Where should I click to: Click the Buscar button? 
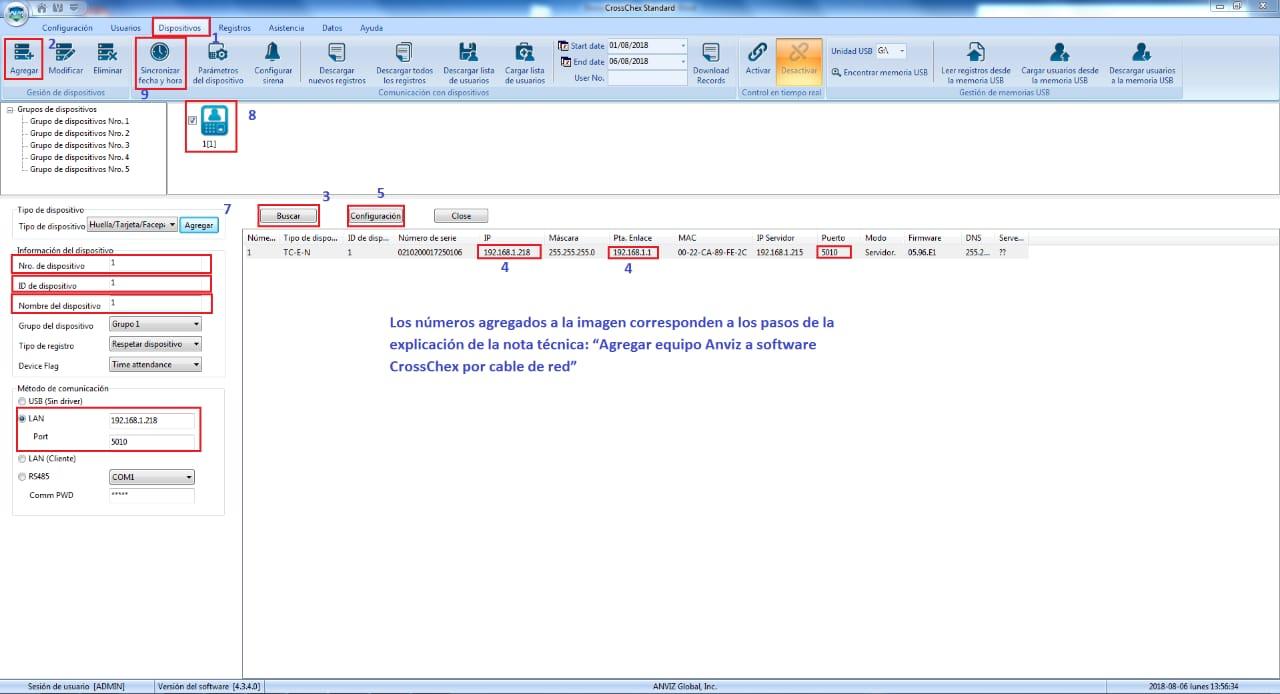coord(288,216)
